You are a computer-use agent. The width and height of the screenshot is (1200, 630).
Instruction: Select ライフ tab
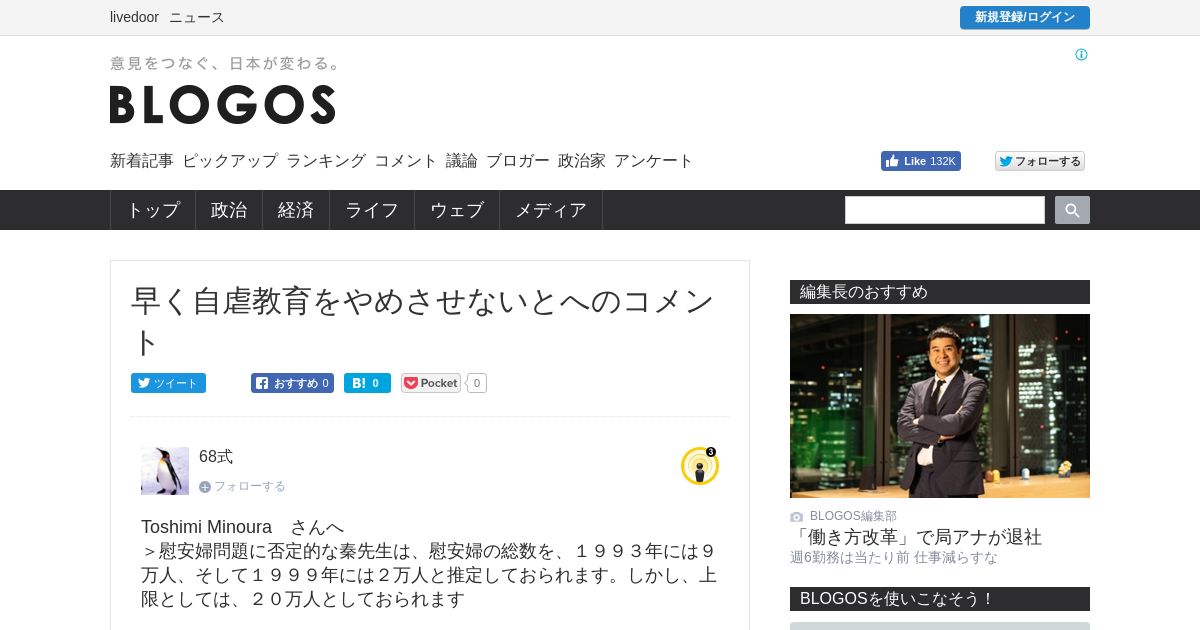[372, 210]
